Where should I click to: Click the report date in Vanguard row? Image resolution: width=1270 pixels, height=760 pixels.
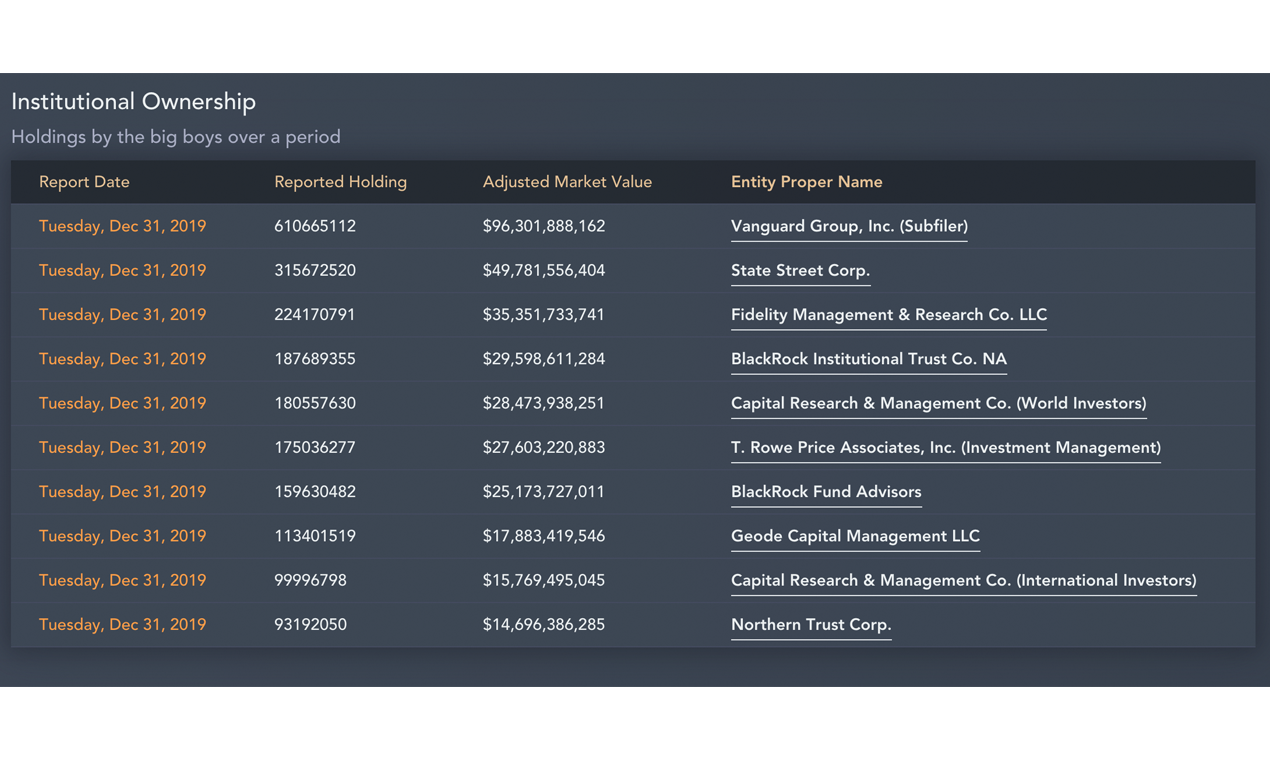(x=122, y=226)
